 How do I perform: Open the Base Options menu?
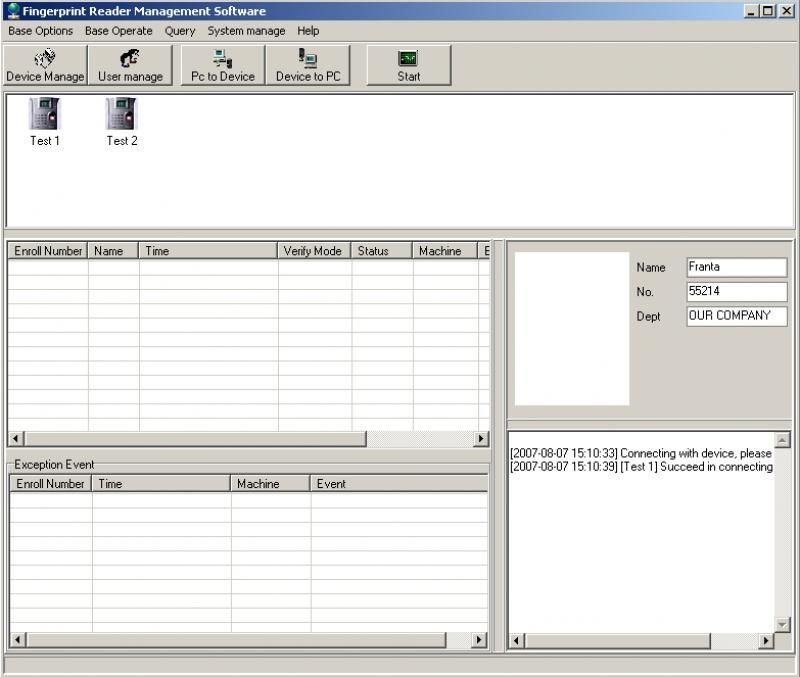40,31
